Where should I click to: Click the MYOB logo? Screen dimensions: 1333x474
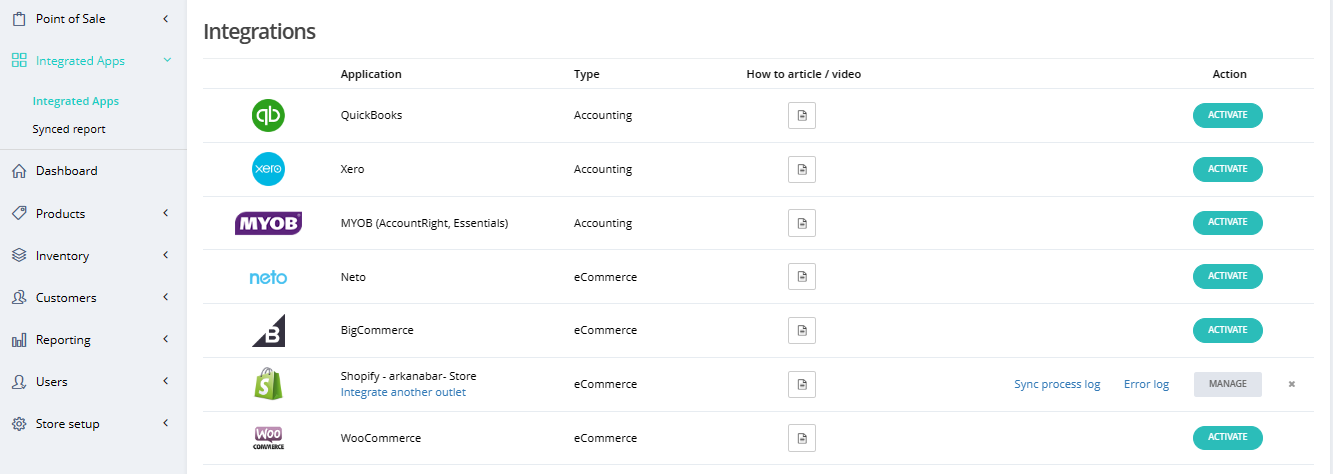[x=268, y=223]
